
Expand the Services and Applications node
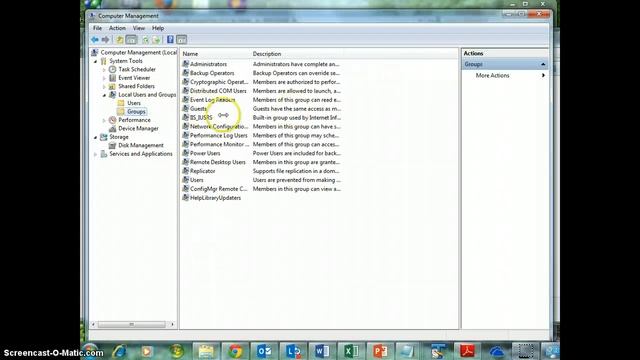tap(96, 154)
